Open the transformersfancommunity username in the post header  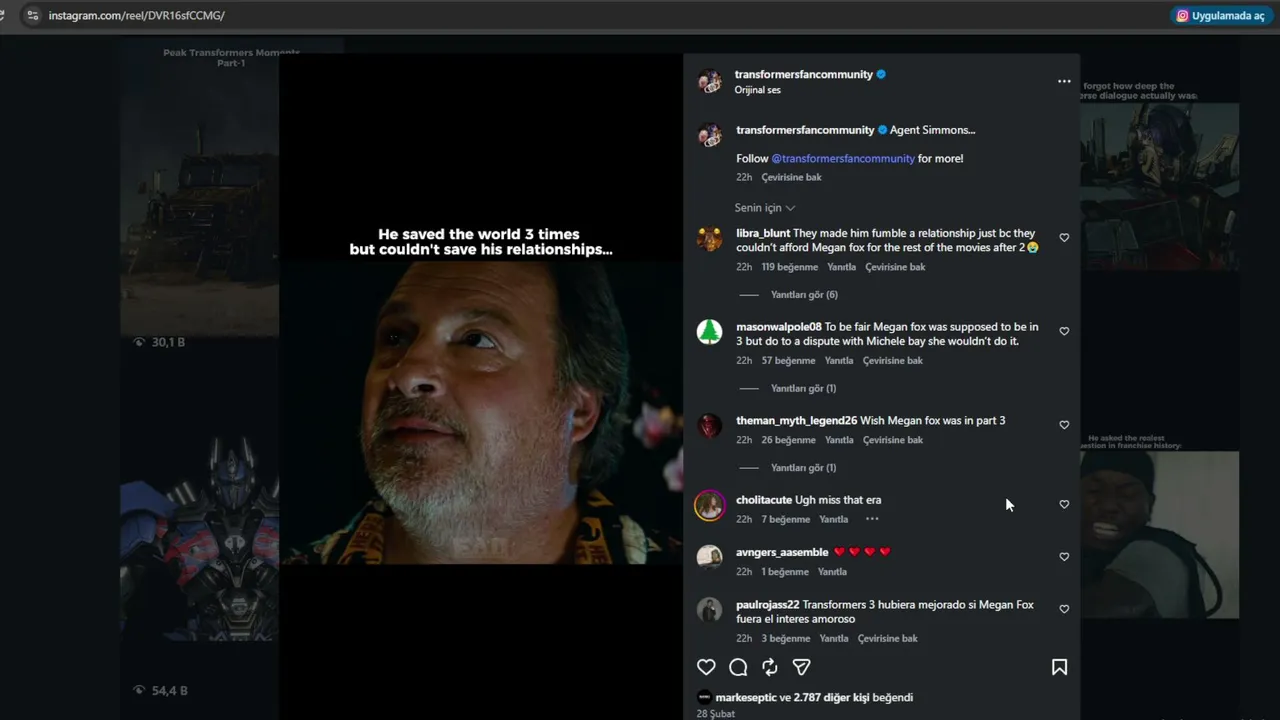(x=804, y=74)
